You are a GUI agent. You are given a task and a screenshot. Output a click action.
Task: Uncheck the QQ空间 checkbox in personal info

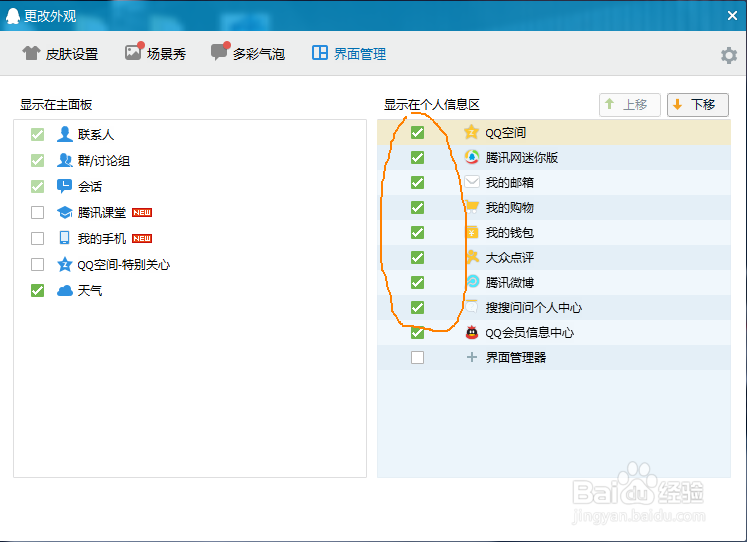point(417,132)
